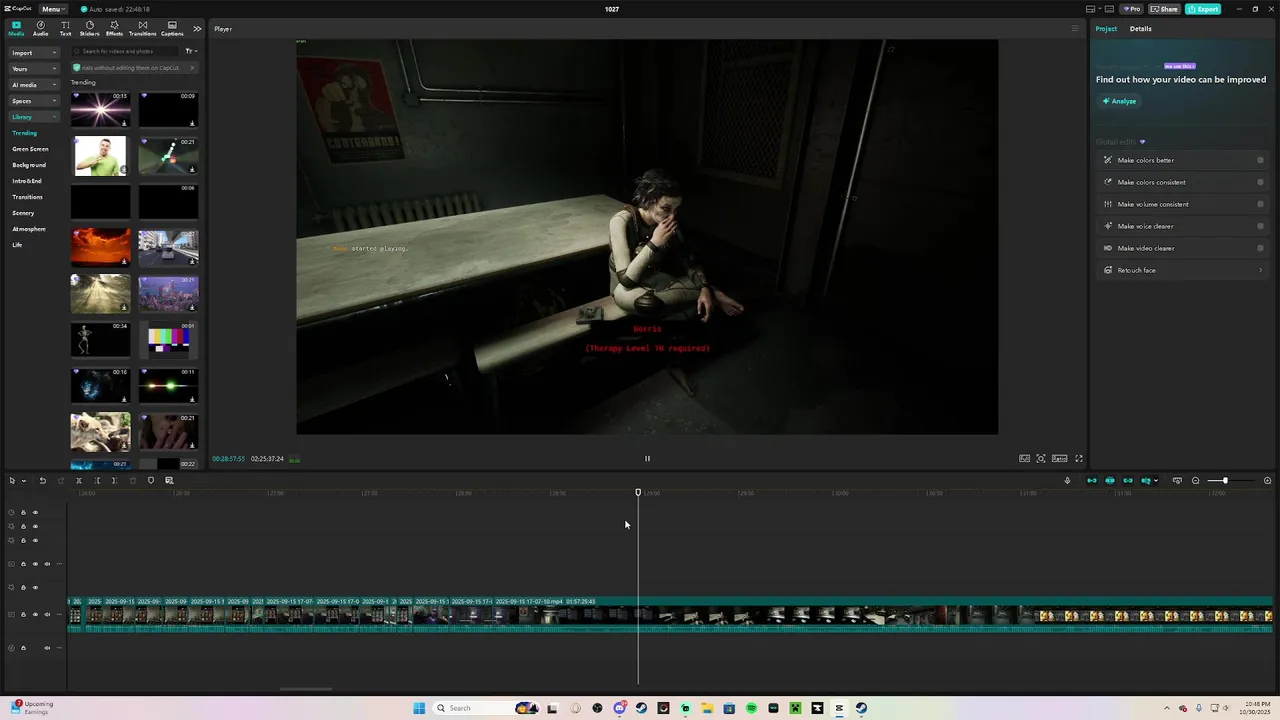Select the Split tool icon
Viewport: 1280px width, 720px height.
pos(79,481)
